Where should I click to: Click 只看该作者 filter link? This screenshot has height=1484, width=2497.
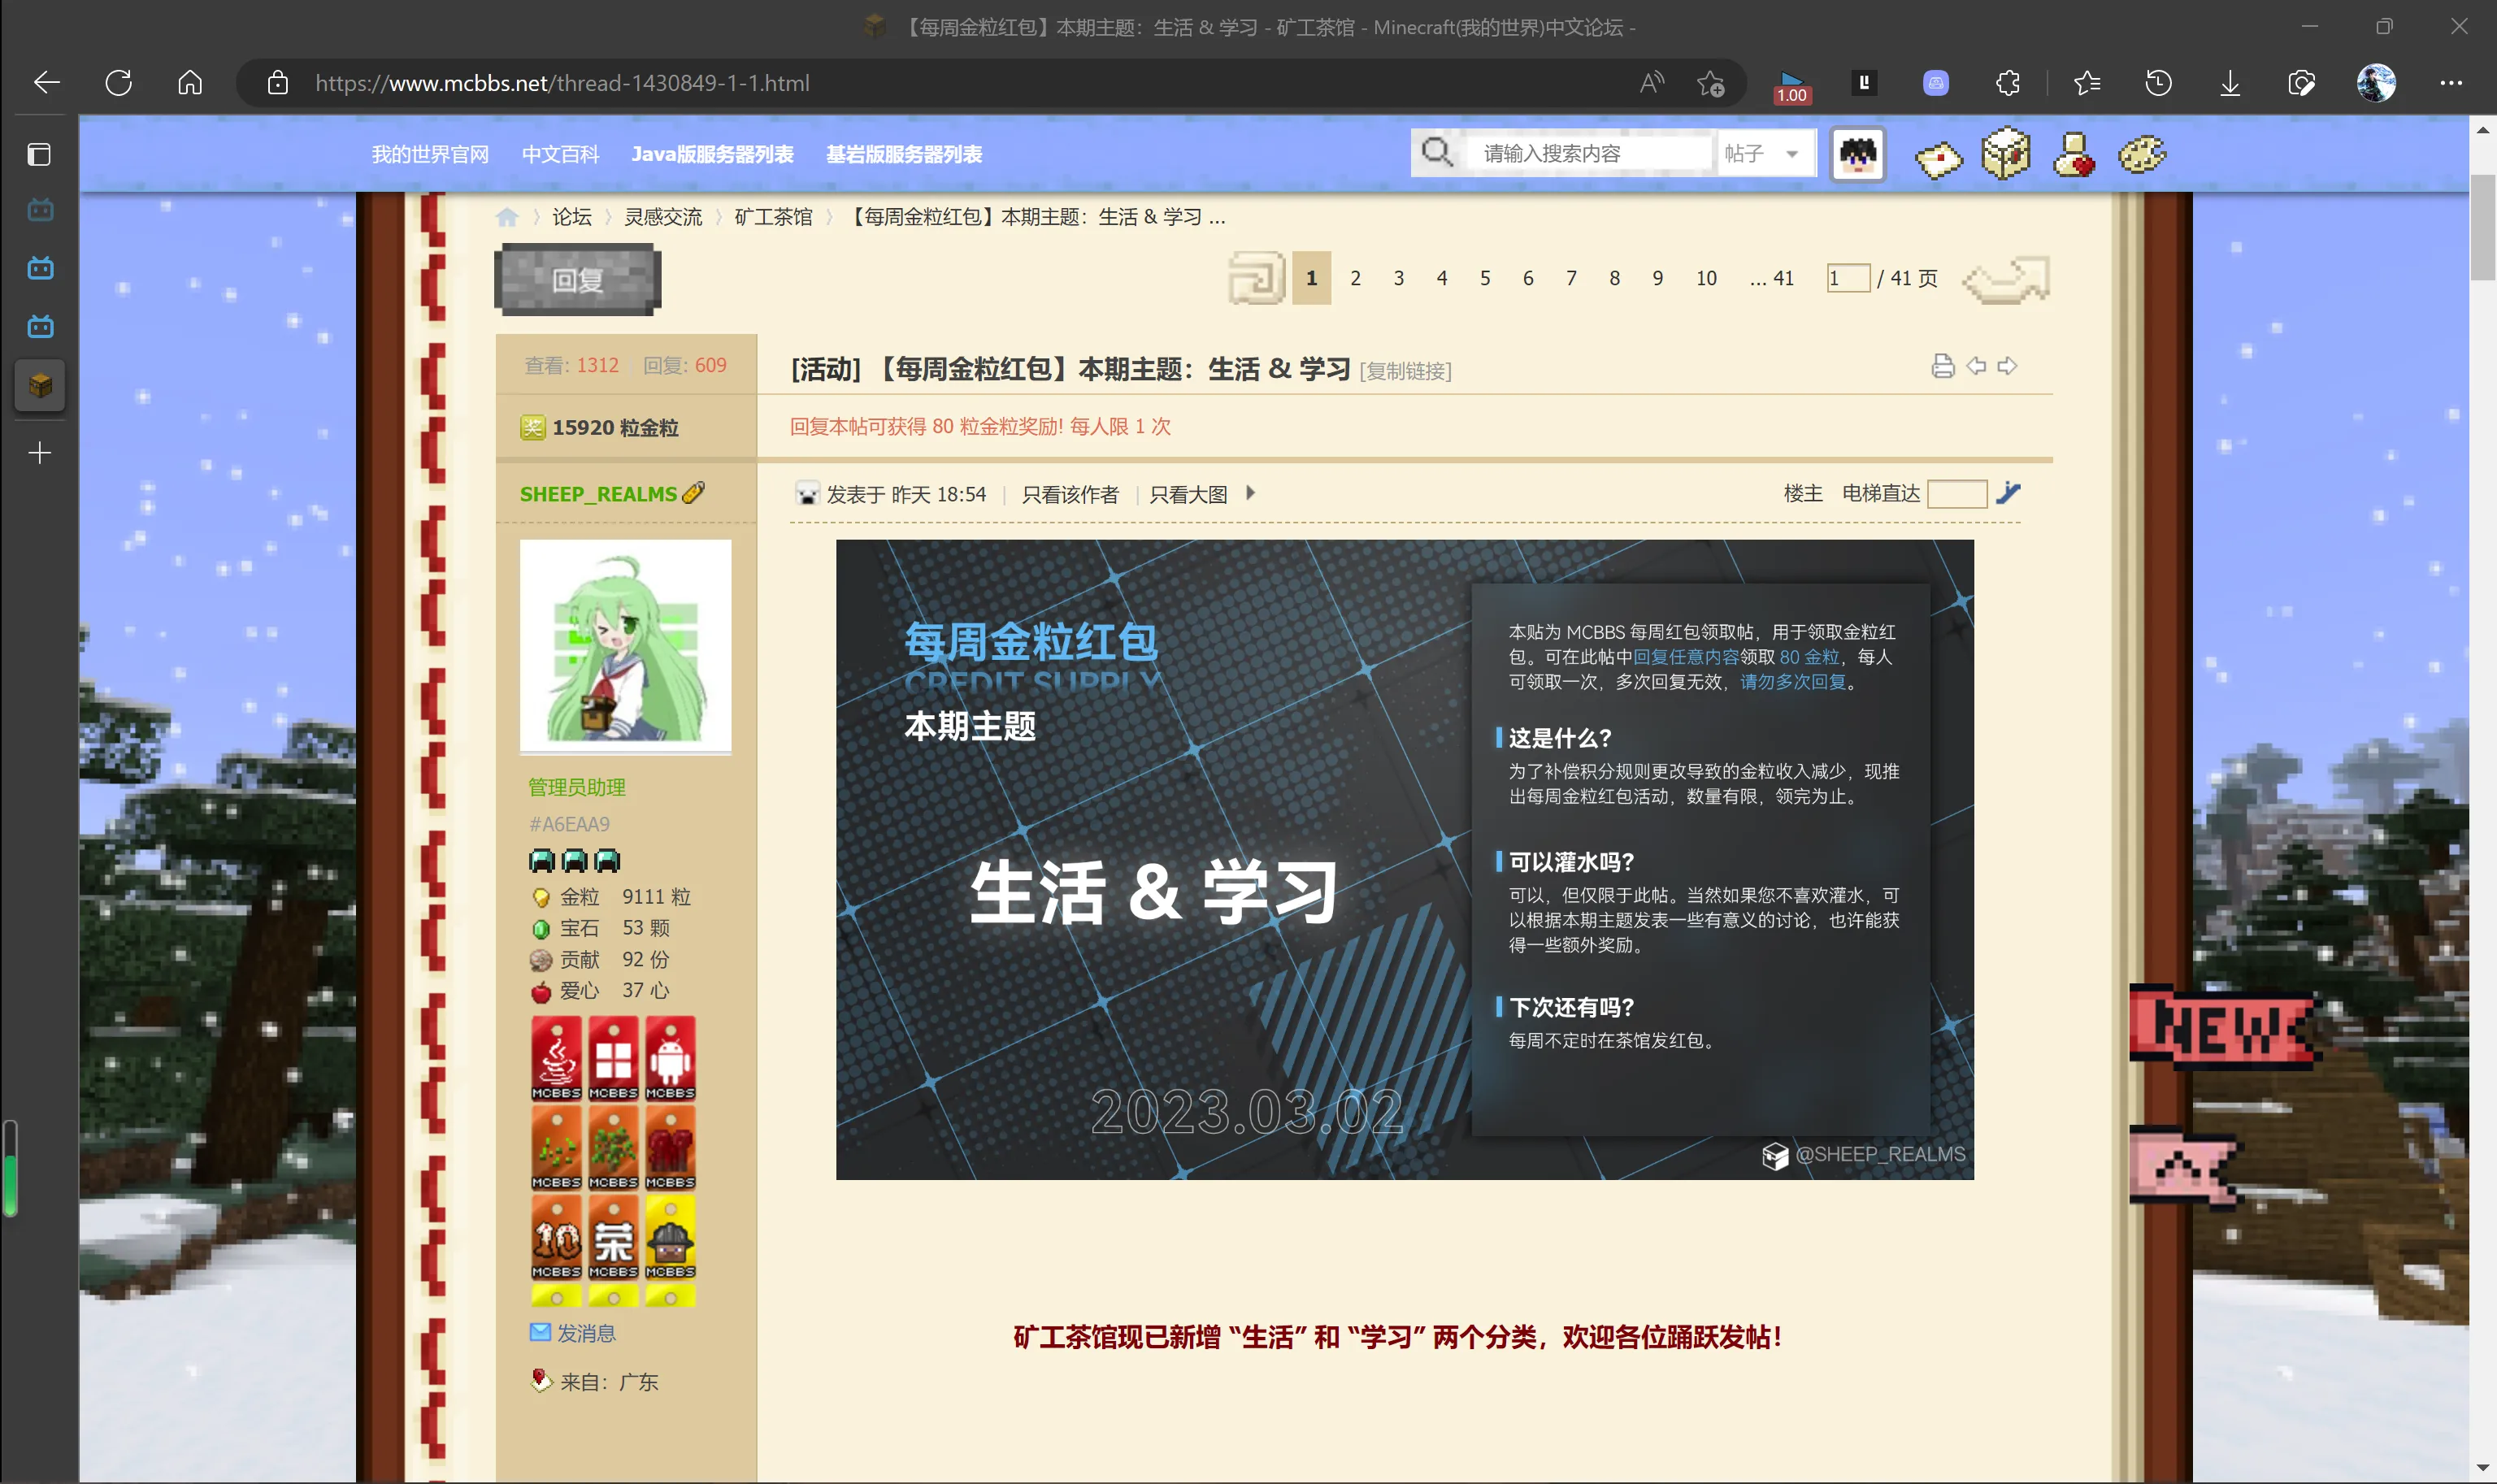1070,494
